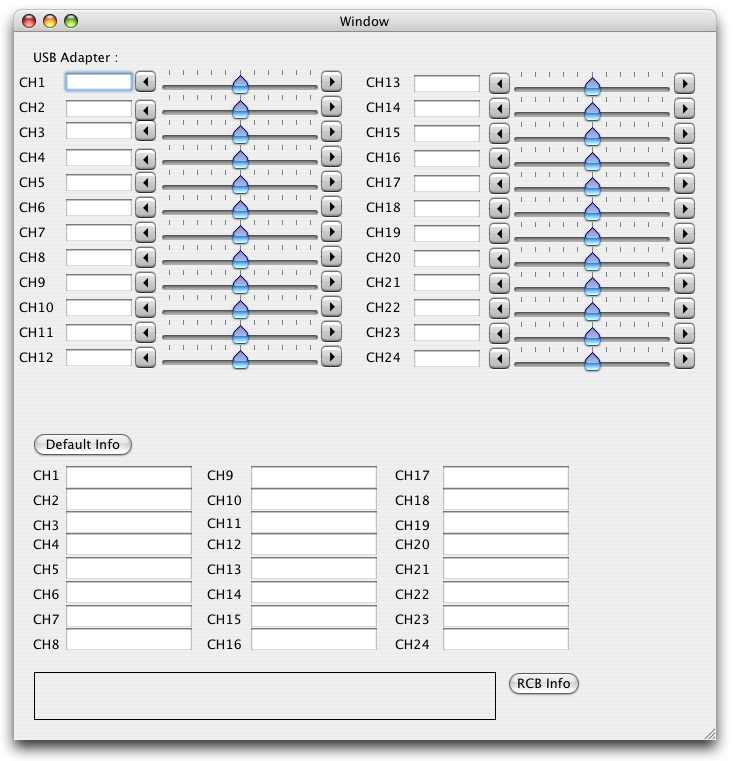Click the lower CH17 info field
Image resolution: width=733 pixels, height=761 pixels.
[505, 477]
